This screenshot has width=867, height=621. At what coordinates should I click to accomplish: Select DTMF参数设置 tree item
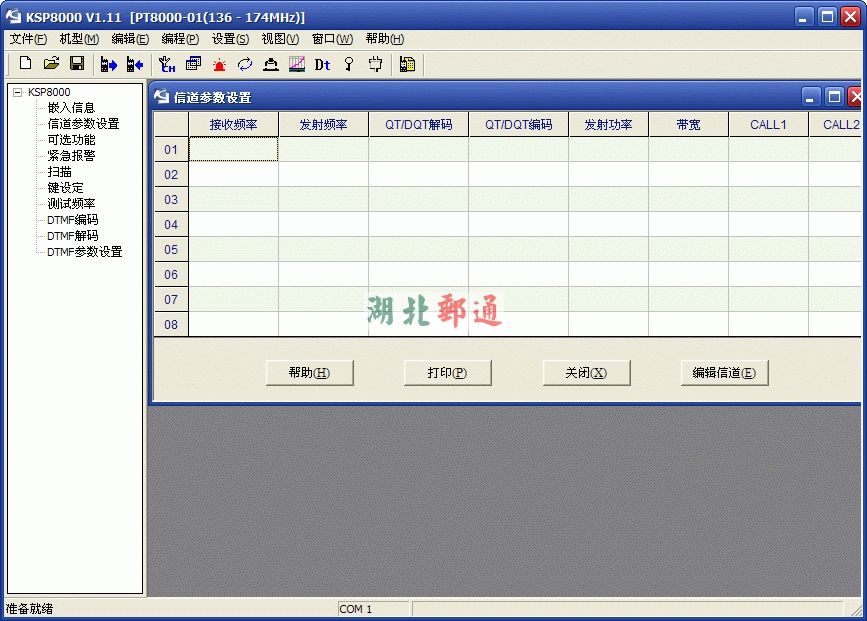coord(84,252)
